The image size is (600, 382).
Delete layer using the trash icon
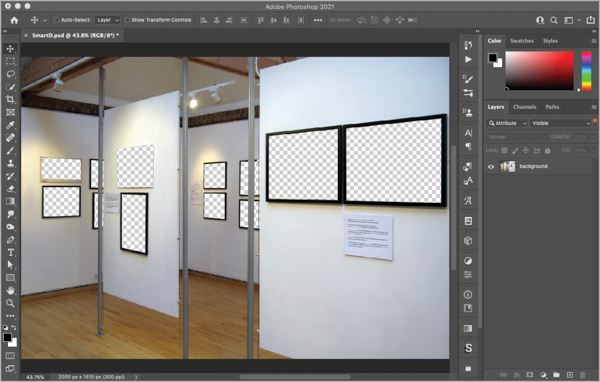click(x=582, y=375)
